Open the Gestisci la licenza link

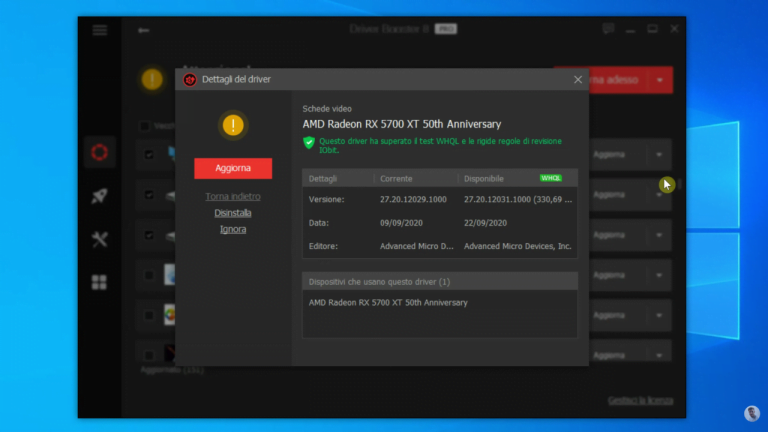[x=641, y=401]
